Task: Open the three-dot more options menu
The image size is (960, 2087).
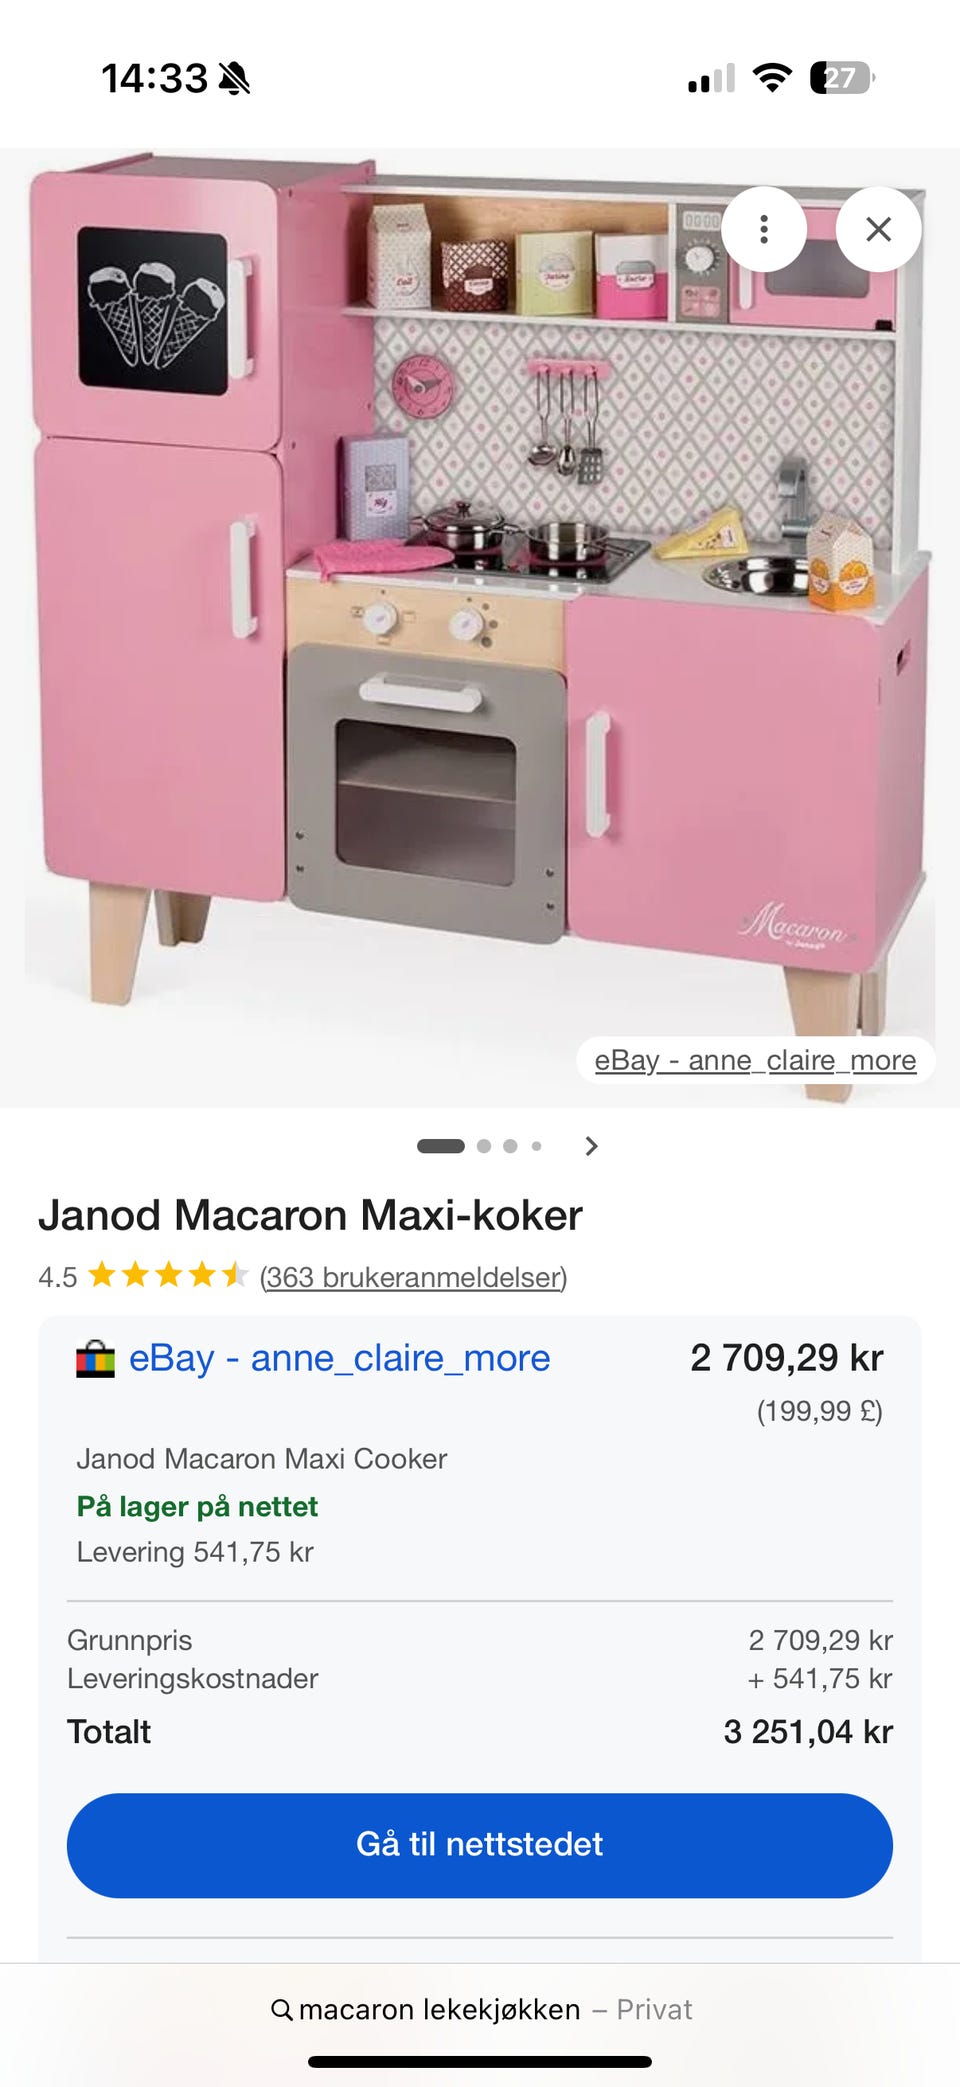Action: (764, 229)
